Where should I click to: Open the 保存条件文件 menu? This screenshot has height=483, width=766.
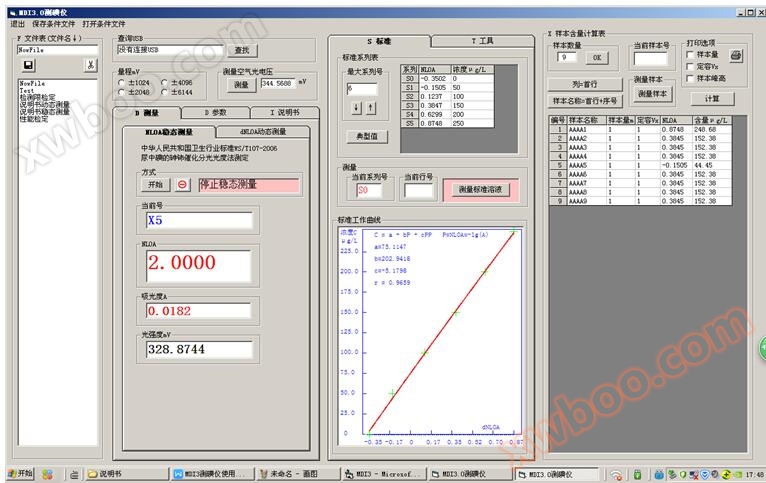point(53,23)
